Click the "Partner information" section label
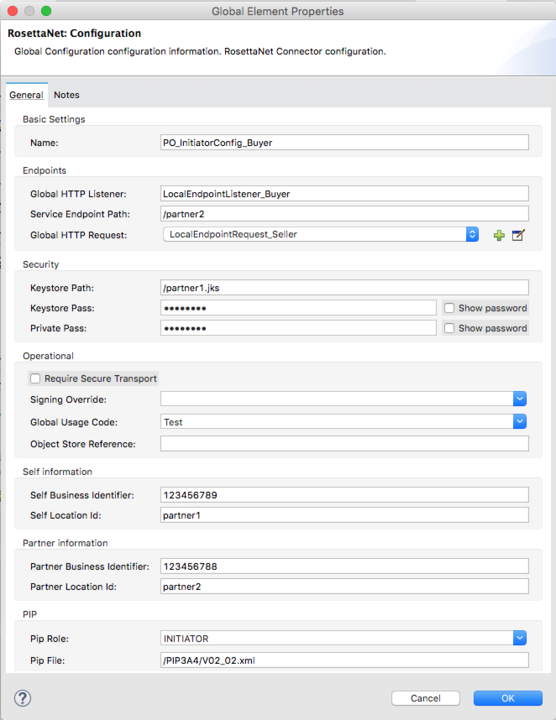556x720 pixels. tap(65, 543)
